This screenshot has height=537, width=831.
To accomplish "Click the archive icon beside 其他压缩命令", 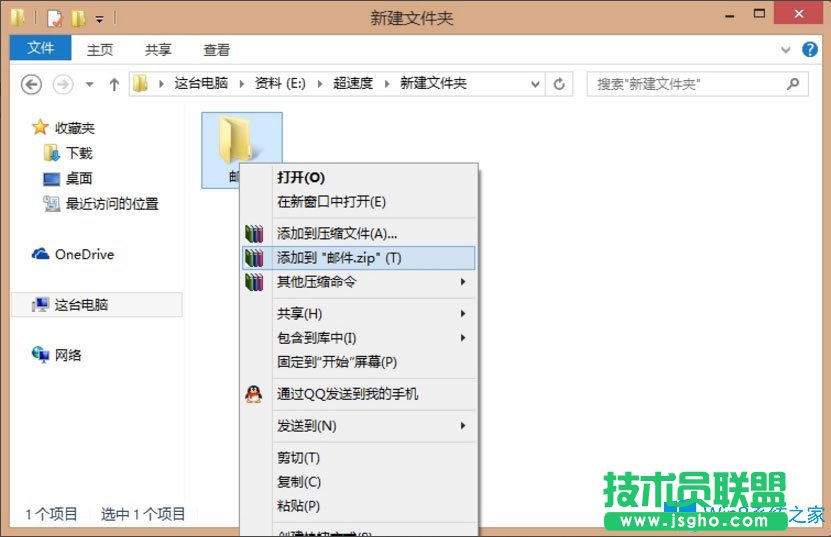I will 254,282.
